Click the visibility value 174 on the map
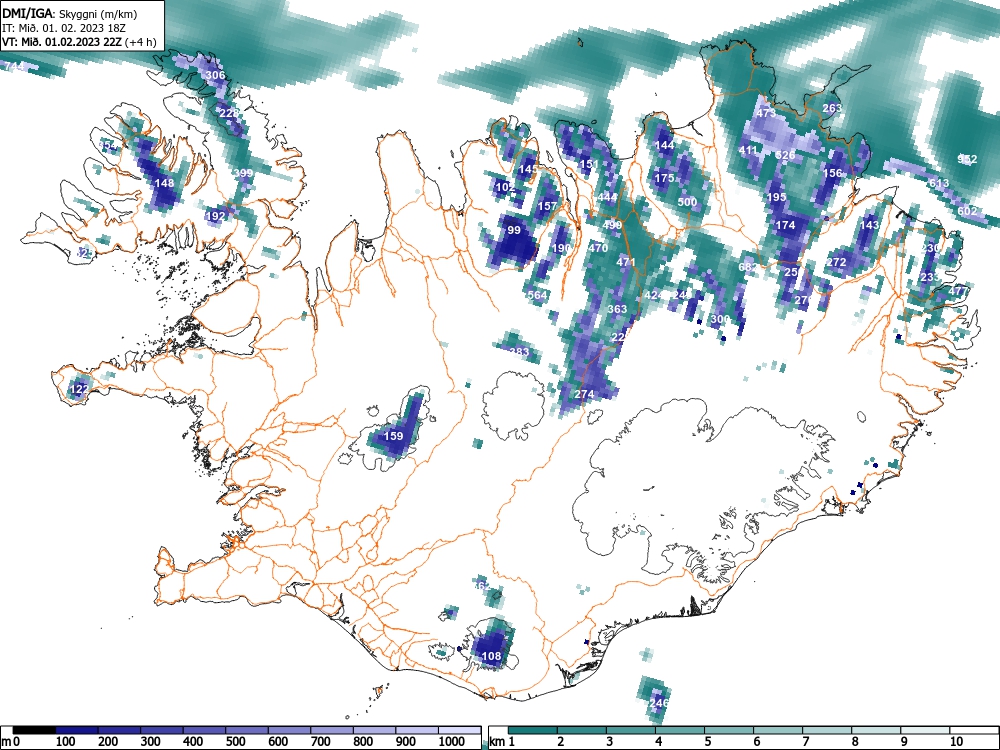1000x750 pixels. click(x=785, y=225)
